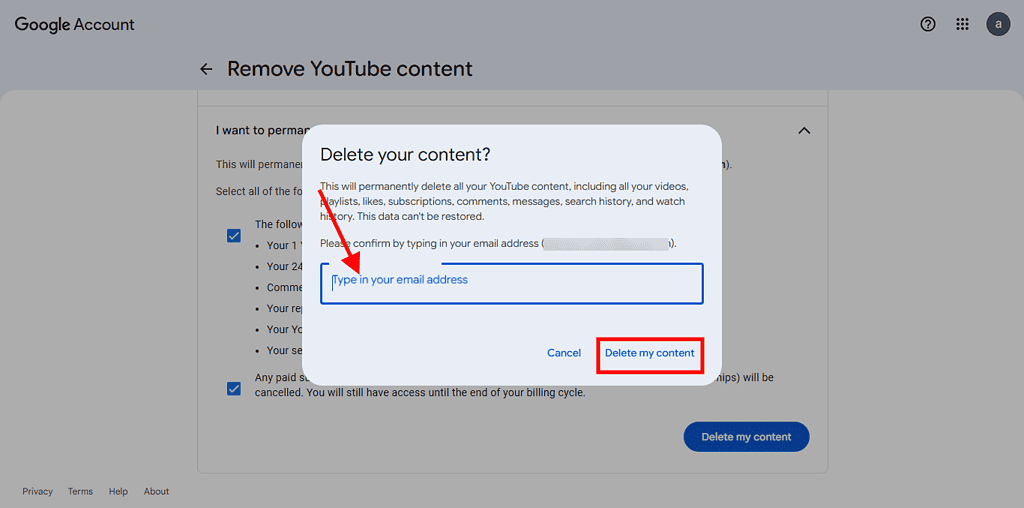The image size is (1024, 508).
Task: Collapse the 'I want to permanently' section chevron
Action: (805, 131)
